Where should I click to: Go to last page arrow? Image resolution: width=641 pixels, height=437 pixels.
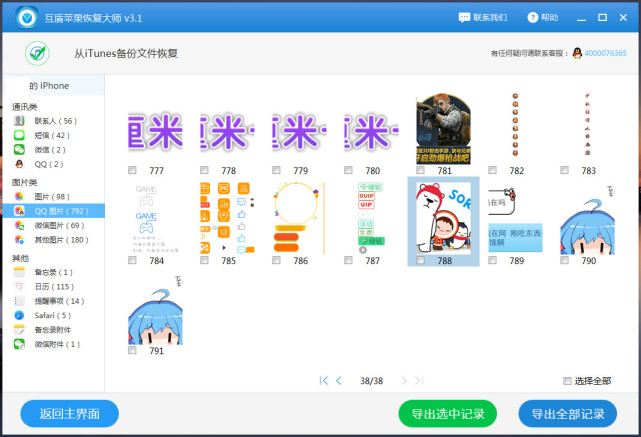[419, 381]
